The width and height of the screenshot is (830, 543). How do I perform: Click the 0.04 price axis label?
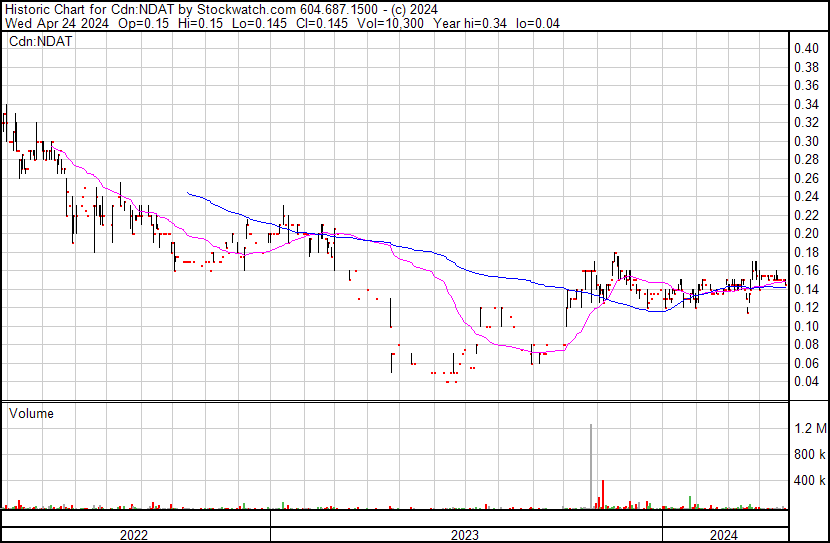806,382
